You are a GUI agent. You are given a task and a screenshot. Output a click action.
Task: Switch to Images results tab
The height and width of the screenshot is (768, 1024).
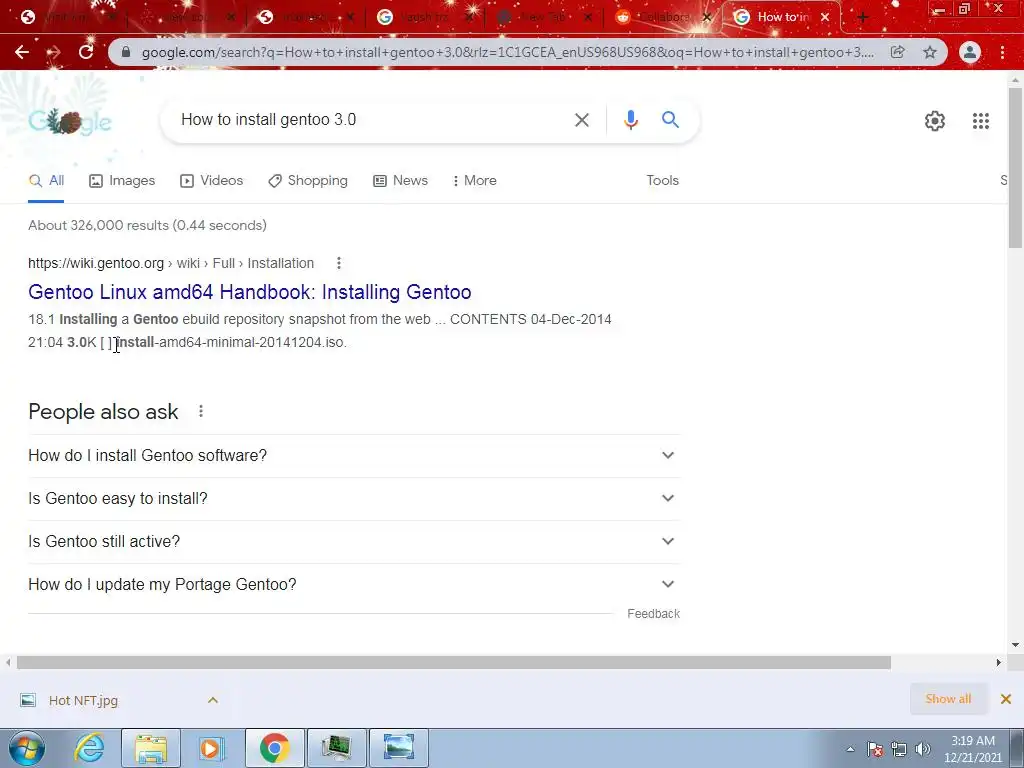pyautogui.click(x=122, y=180)
